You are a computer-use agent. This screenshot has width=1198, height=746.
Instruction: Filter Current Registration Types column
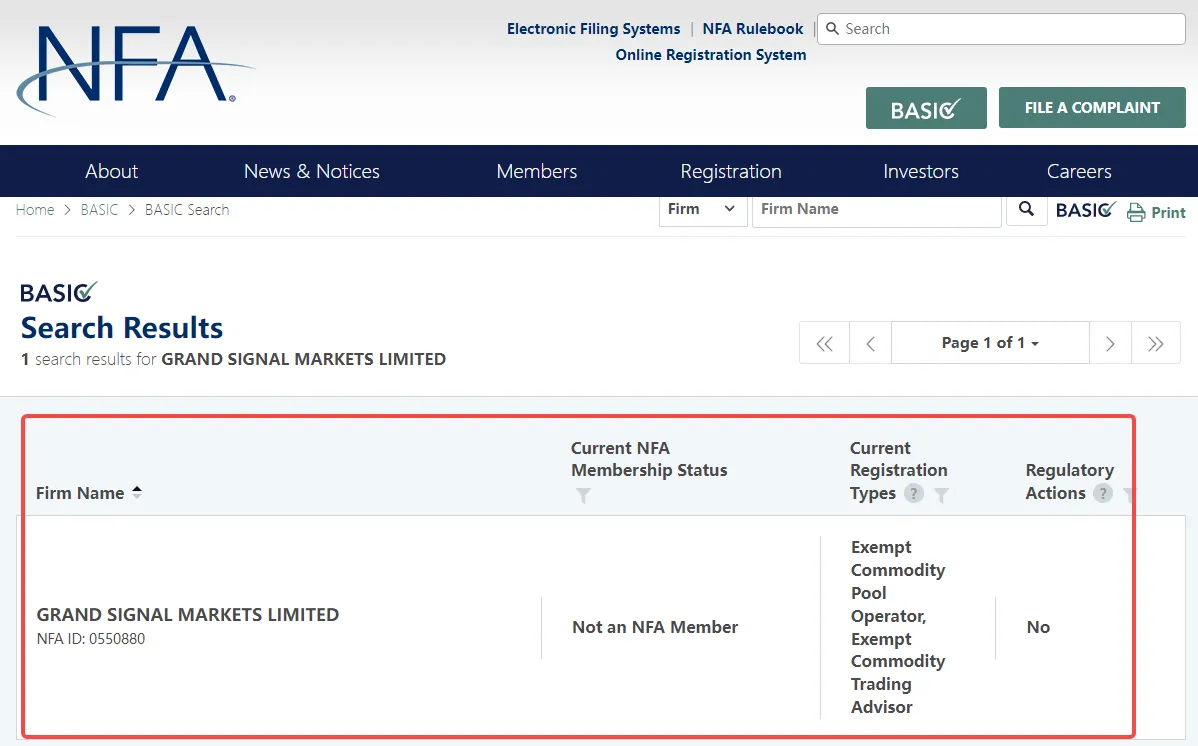point(941,495)
